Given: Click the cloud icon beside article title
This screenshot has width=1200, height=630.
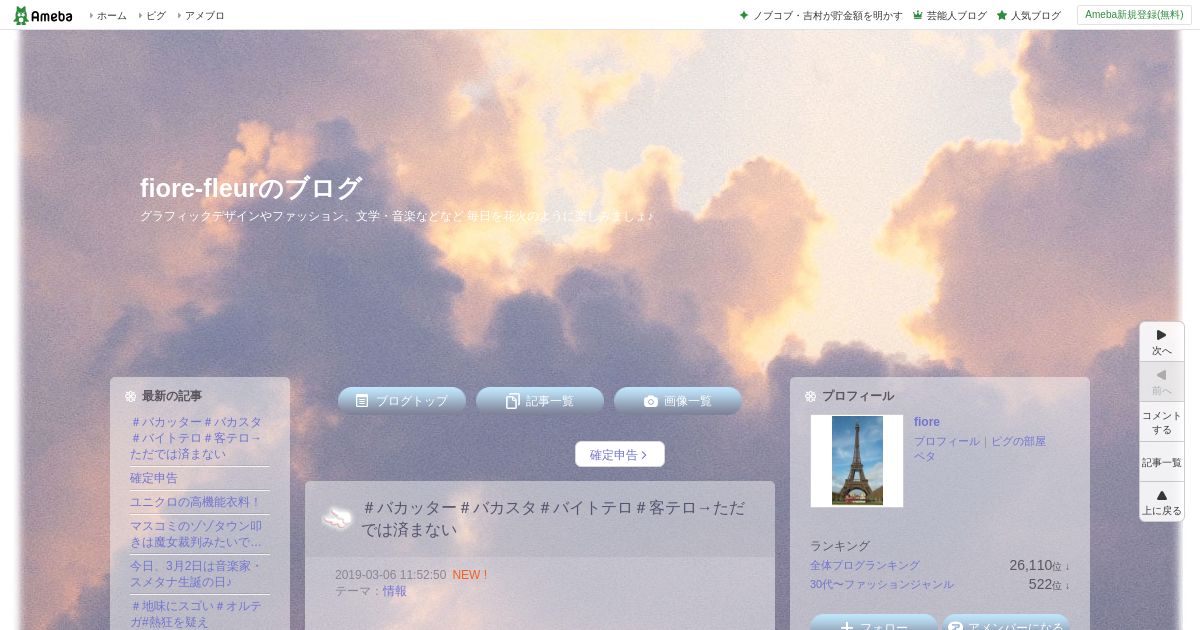Looking at the screenshot, I should 337,518.
